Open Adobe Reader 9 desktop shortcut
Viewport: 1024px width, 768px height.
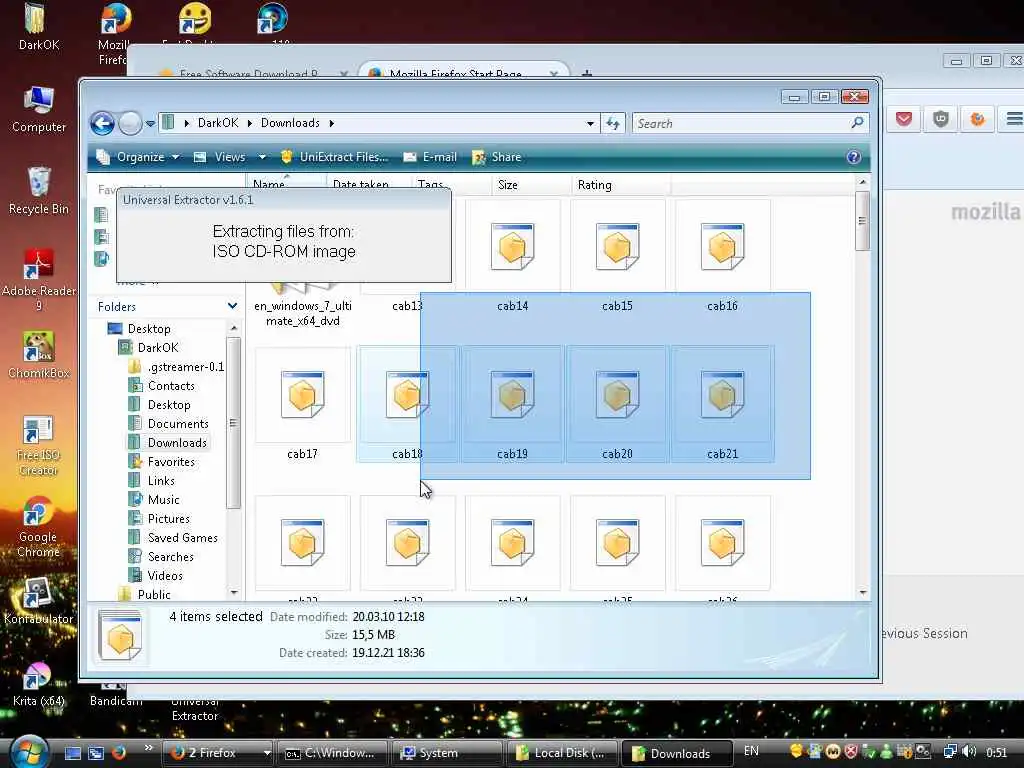39,280
